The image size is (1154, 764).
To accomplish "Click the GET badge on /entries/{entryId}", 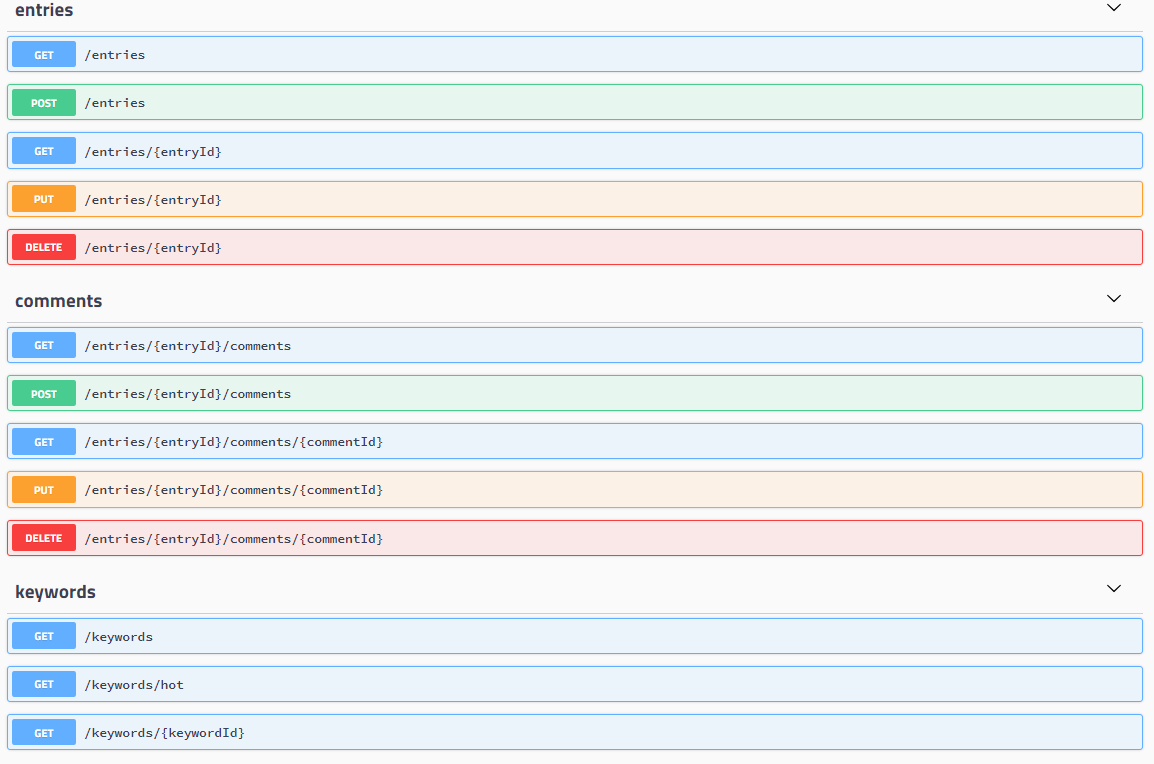I will [43, 150].
